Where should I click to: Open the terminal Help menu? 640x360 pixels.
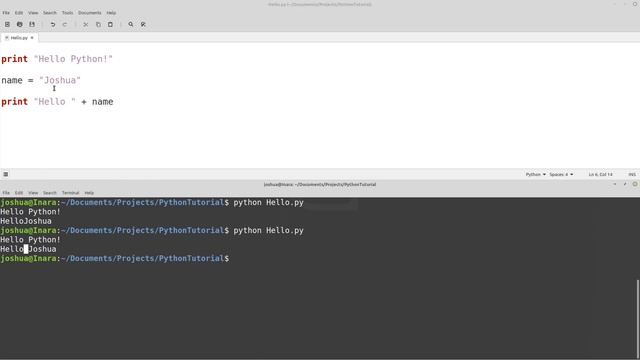click(89, 193)
